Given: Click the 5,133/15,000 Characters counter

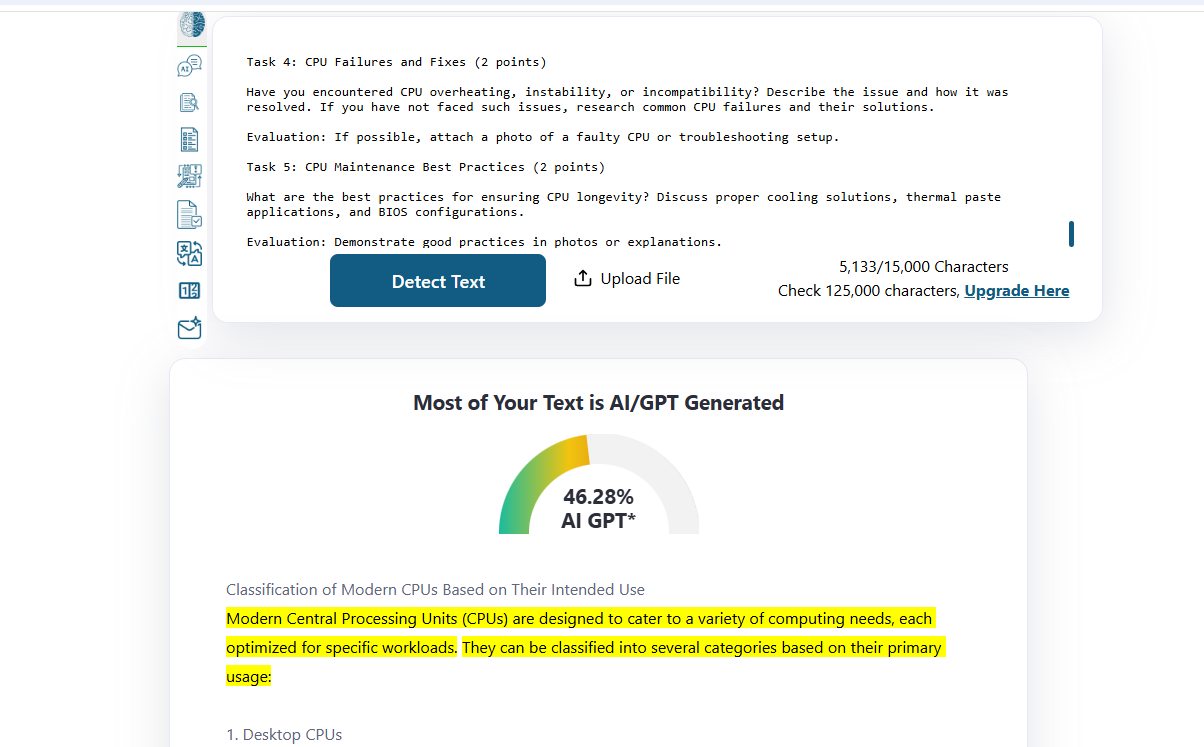Looking at the screenshot, I should tap(924, 267).
